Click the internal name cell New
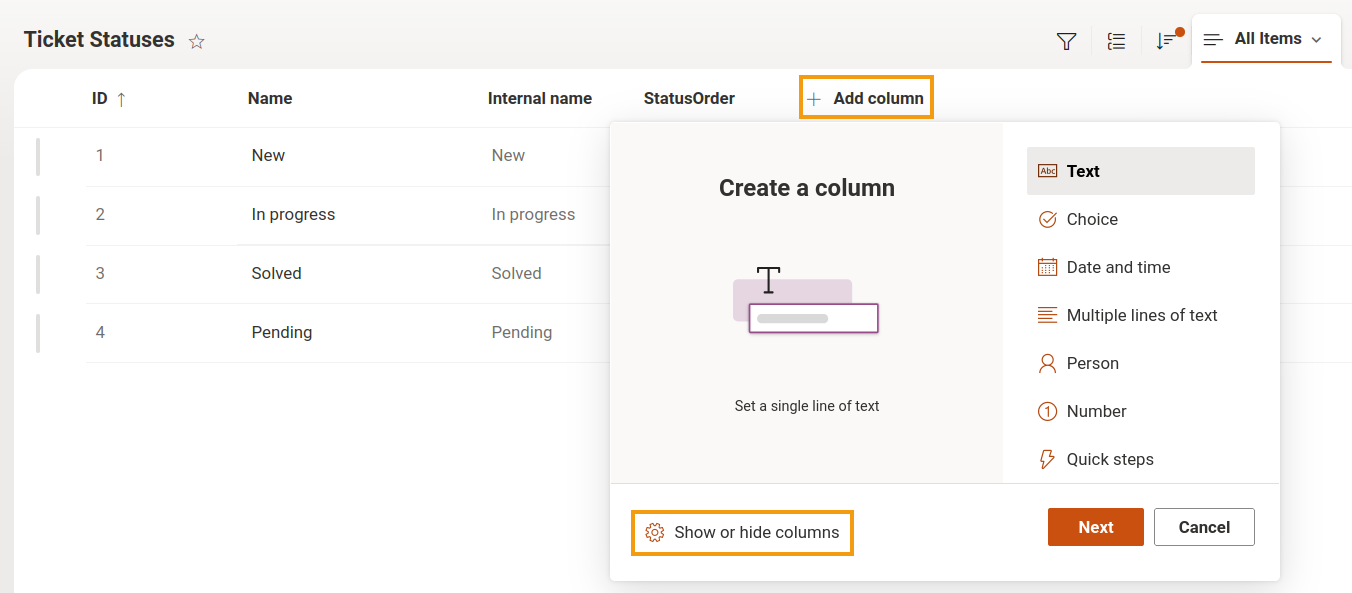Image resolution: width=1352 pixels, height=593 pixels. tap(508, 155)
